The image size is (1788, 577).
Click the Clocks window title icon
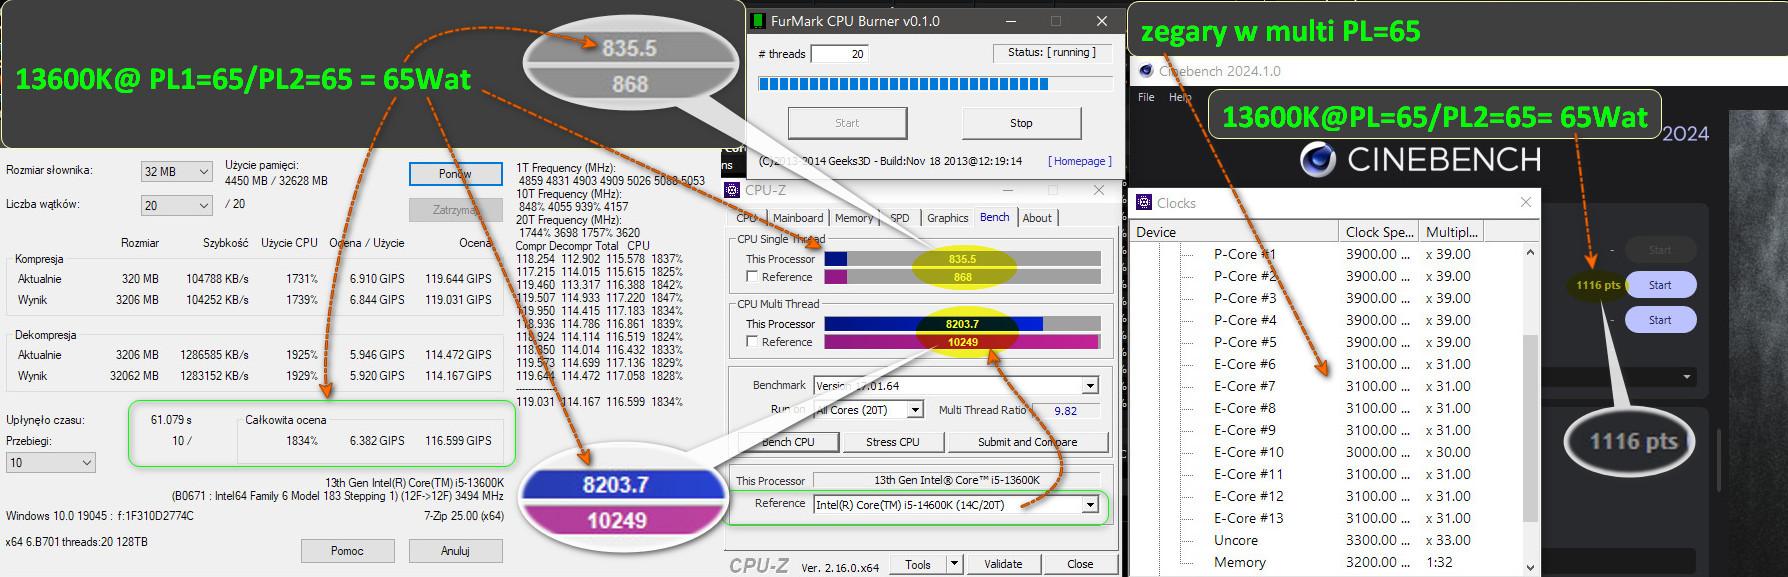[1145, 203]
